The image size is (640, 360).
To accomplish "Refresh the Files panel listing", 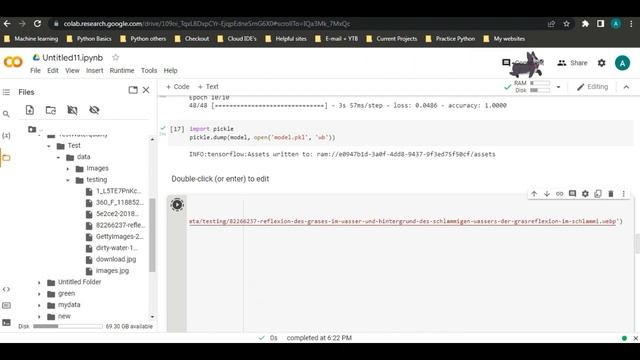I will [x=51, y=110].
